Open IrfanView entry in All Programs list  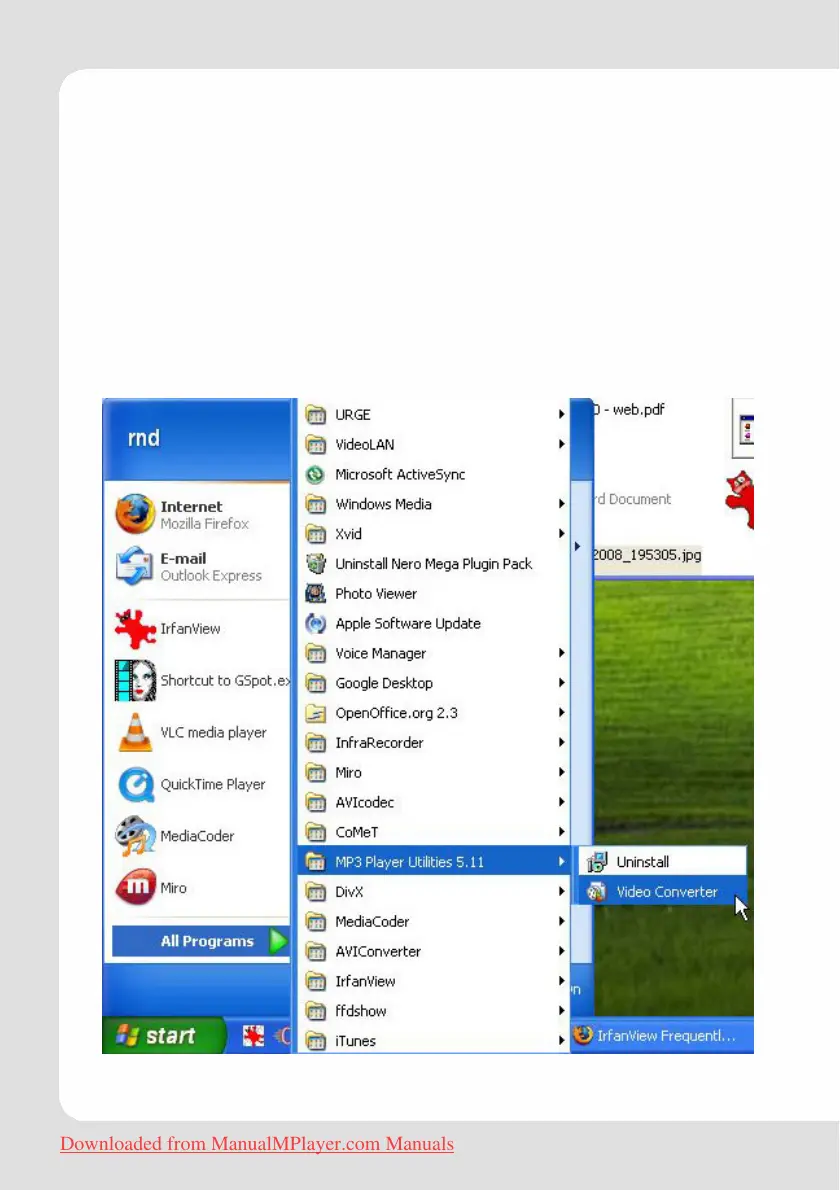click(433, 981)
